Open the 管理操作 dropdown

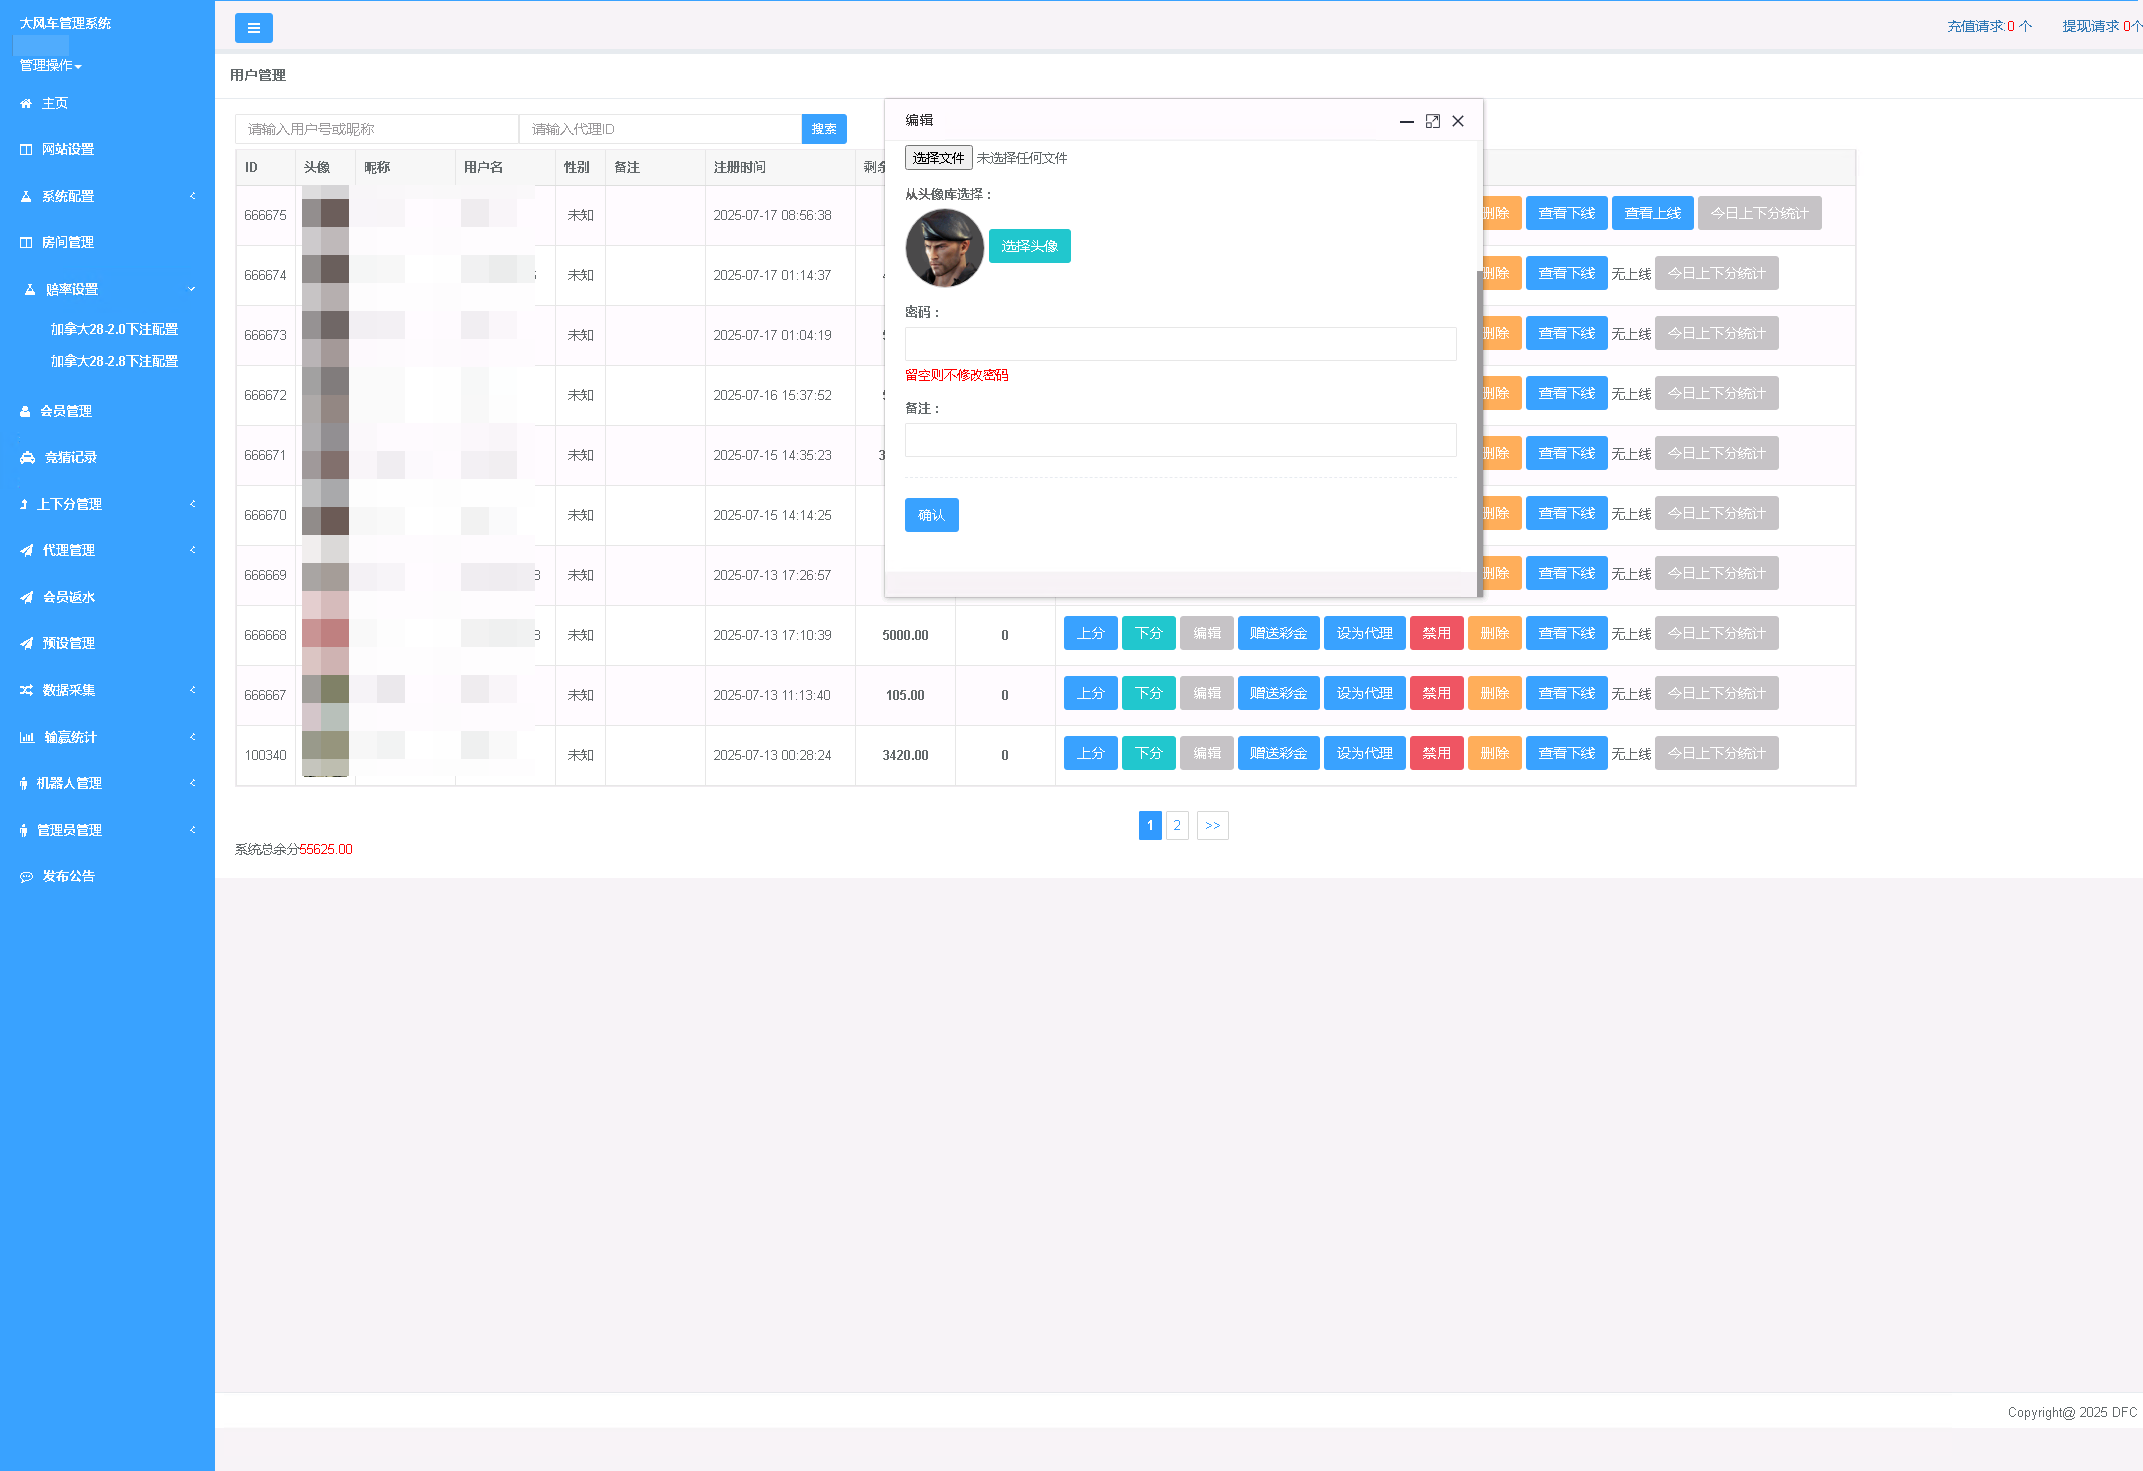pos(51,66)
